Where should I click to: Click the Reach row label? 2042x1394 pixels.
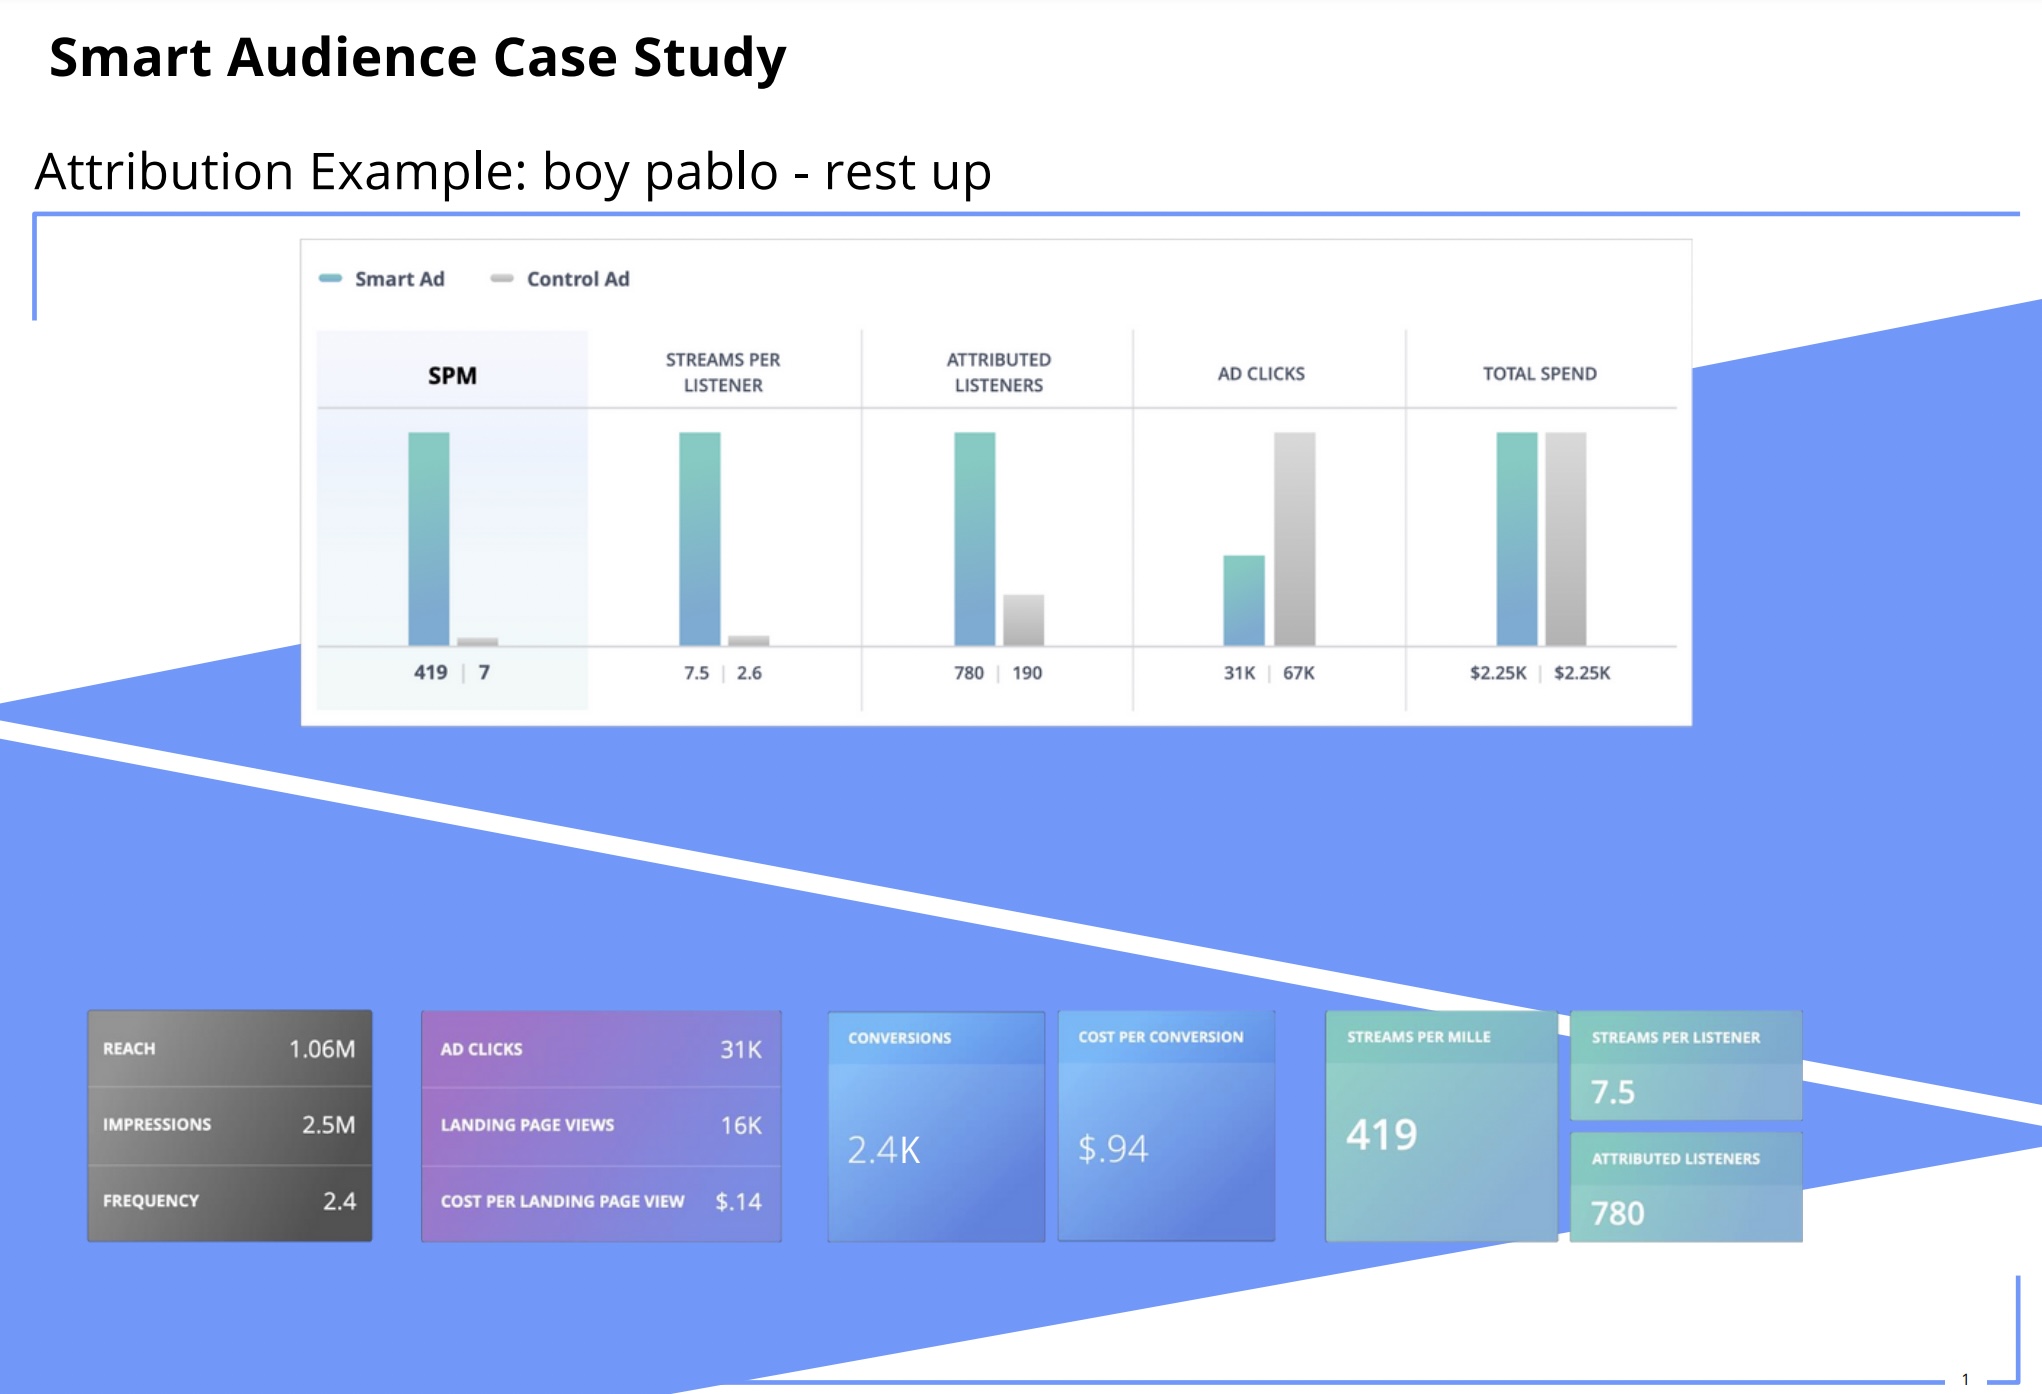129,1048
